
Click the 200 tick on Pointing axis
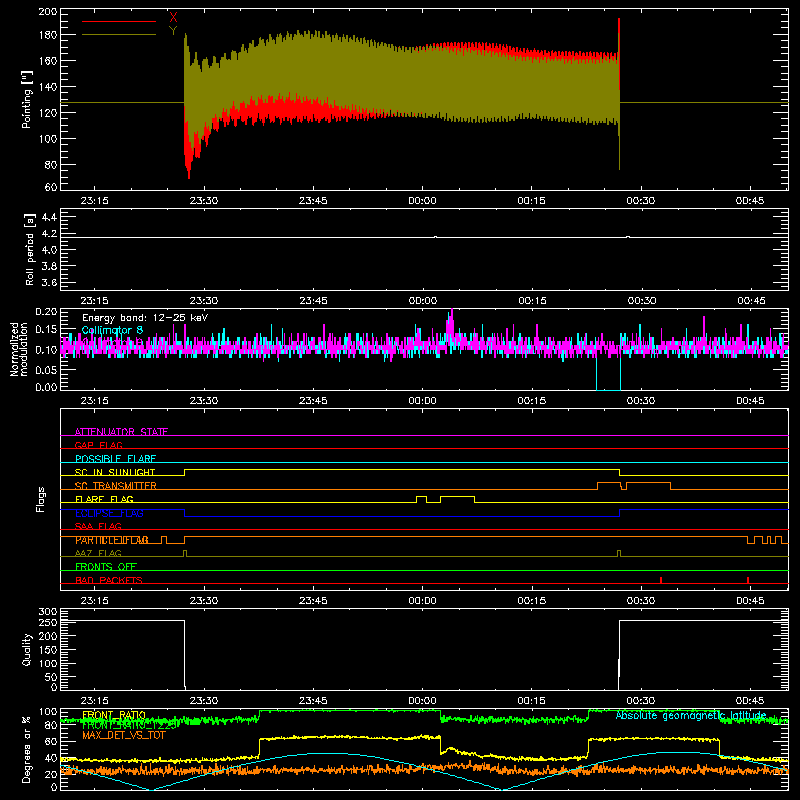[x=48, y=12]
